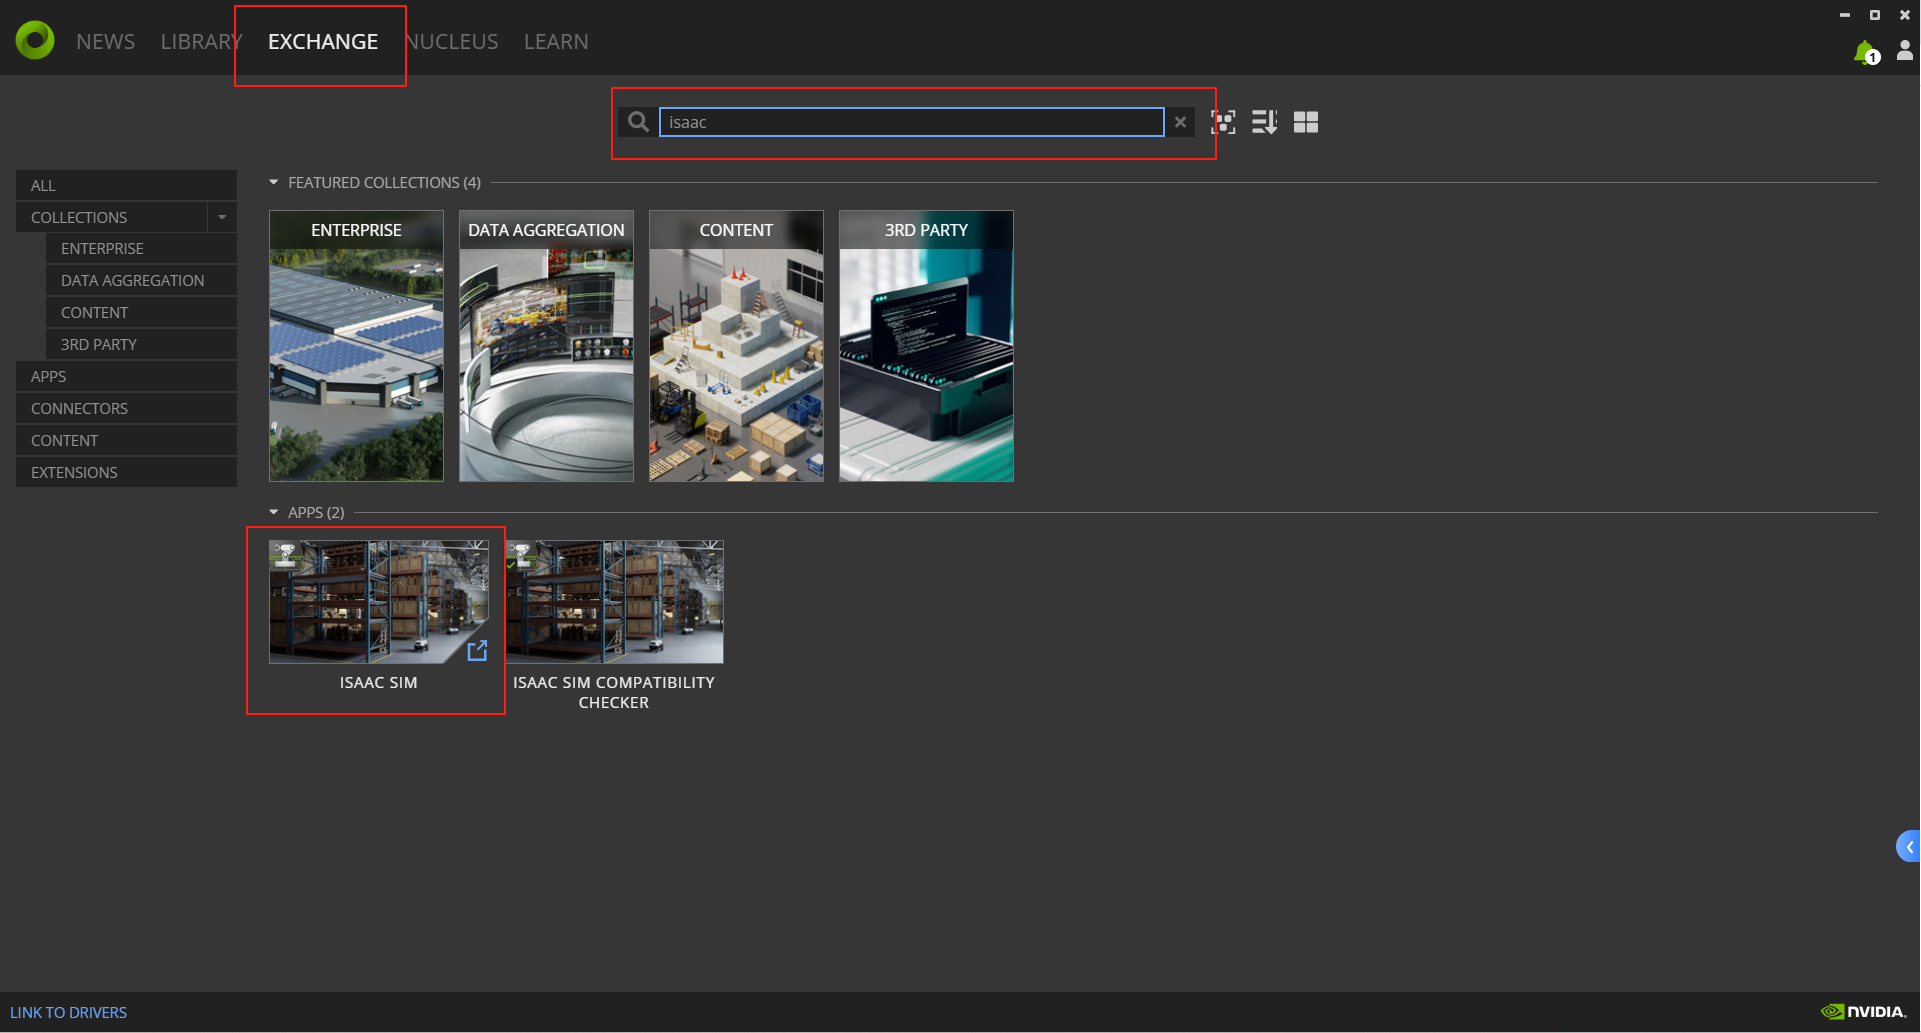Click the Omniverse logo in the top bar
1921x1033 pixels.
(34, 39)
